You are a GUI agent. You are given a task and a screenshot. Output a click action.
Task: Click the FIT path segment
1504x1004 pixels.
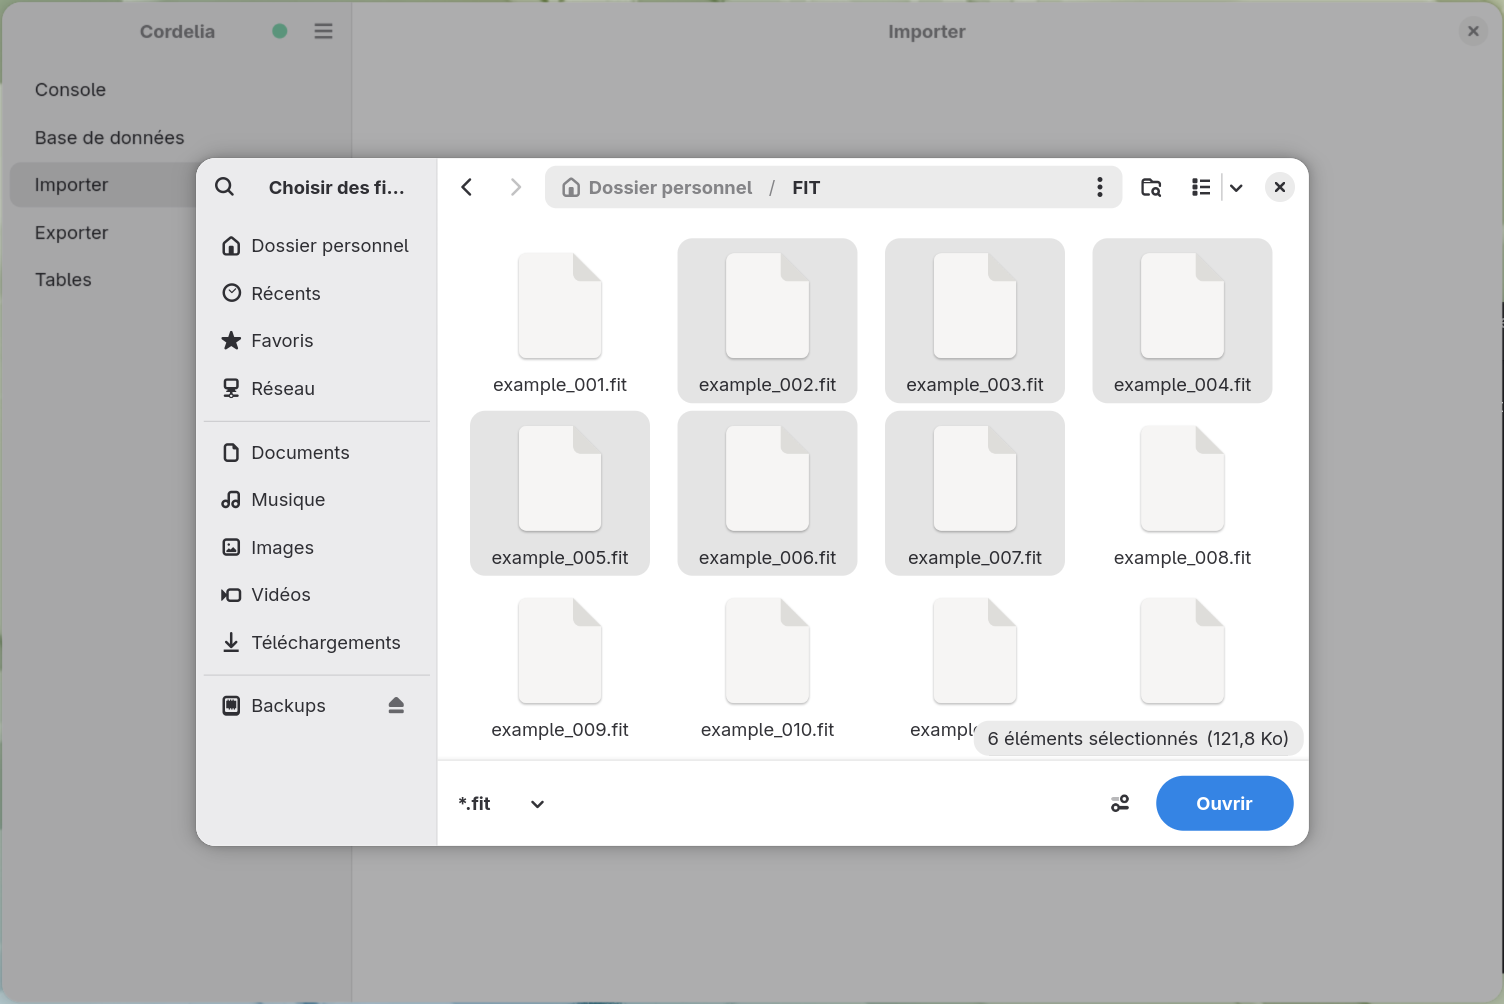click(x=806, y=187)
